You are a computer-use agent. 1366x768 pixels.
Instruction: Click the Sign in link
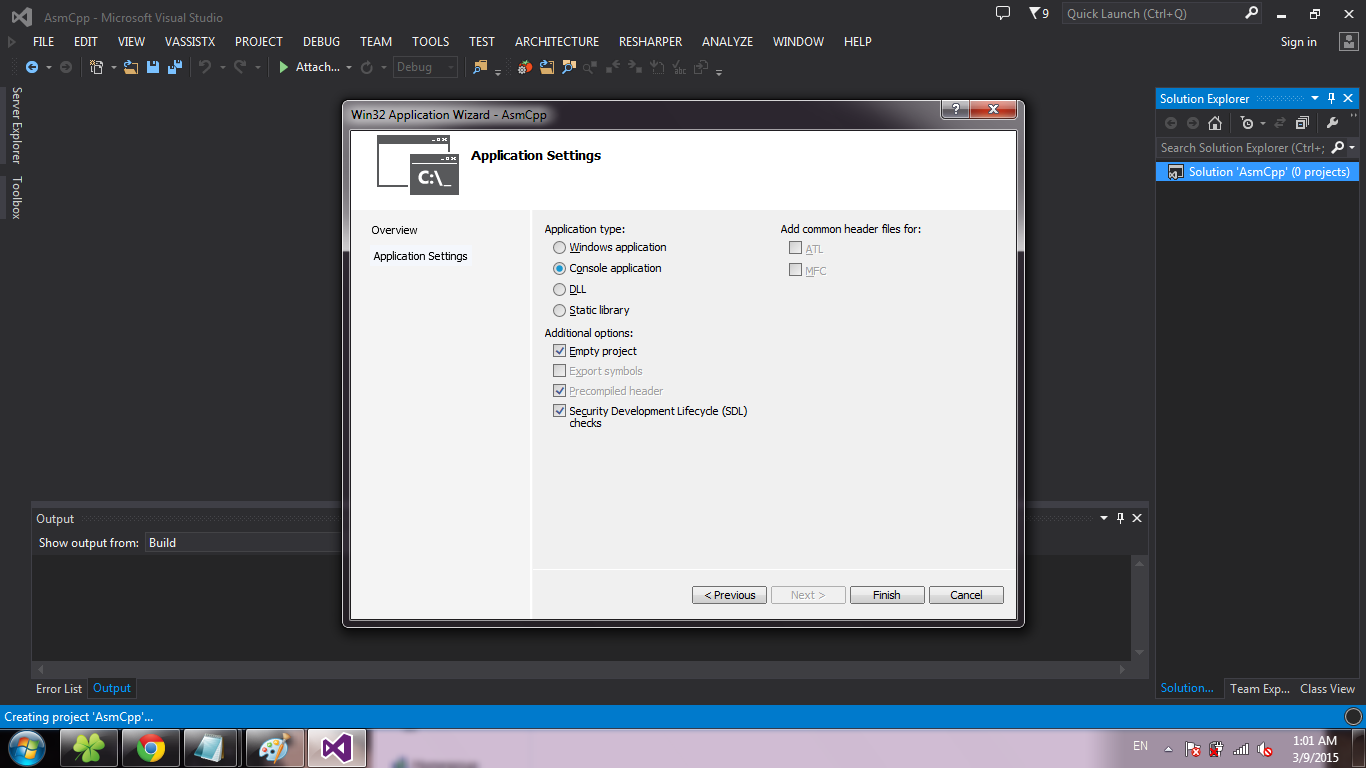[x=1299, y=42]
